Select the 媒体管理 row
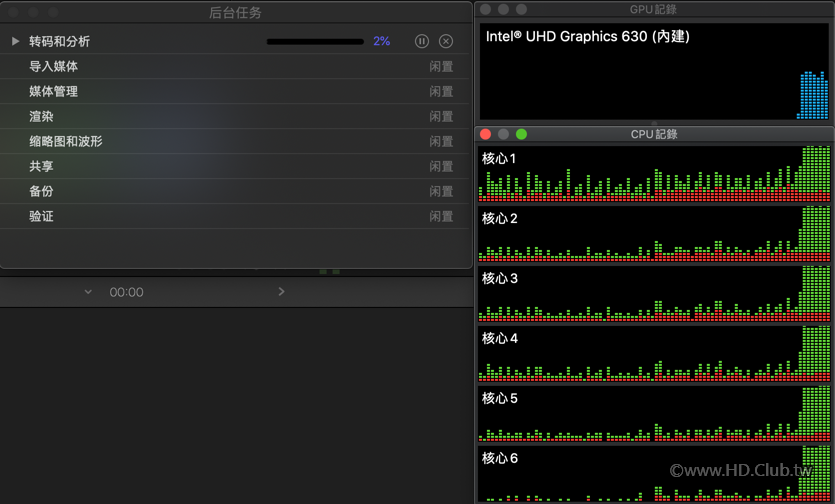Image resolution: width=835 pixels, height=504 pixels. pyautogui.click(x=234, y=92)
